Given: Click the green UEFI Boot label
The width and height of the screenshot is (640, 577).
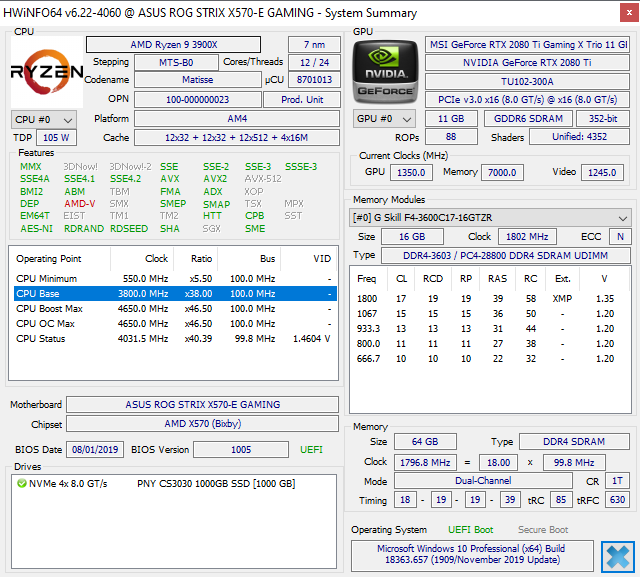Looking at the screenshot, I should (x=470, y=530).
